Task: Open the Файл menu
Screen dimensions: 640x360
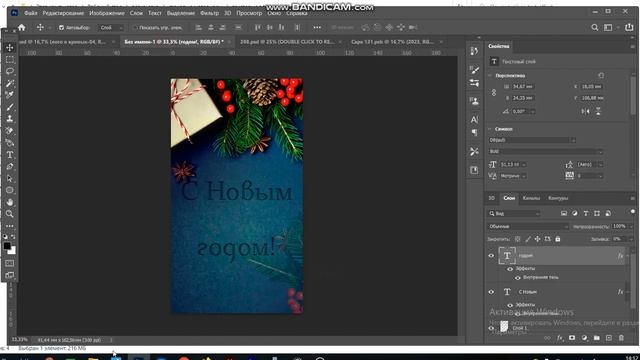Action: [31, 13]
